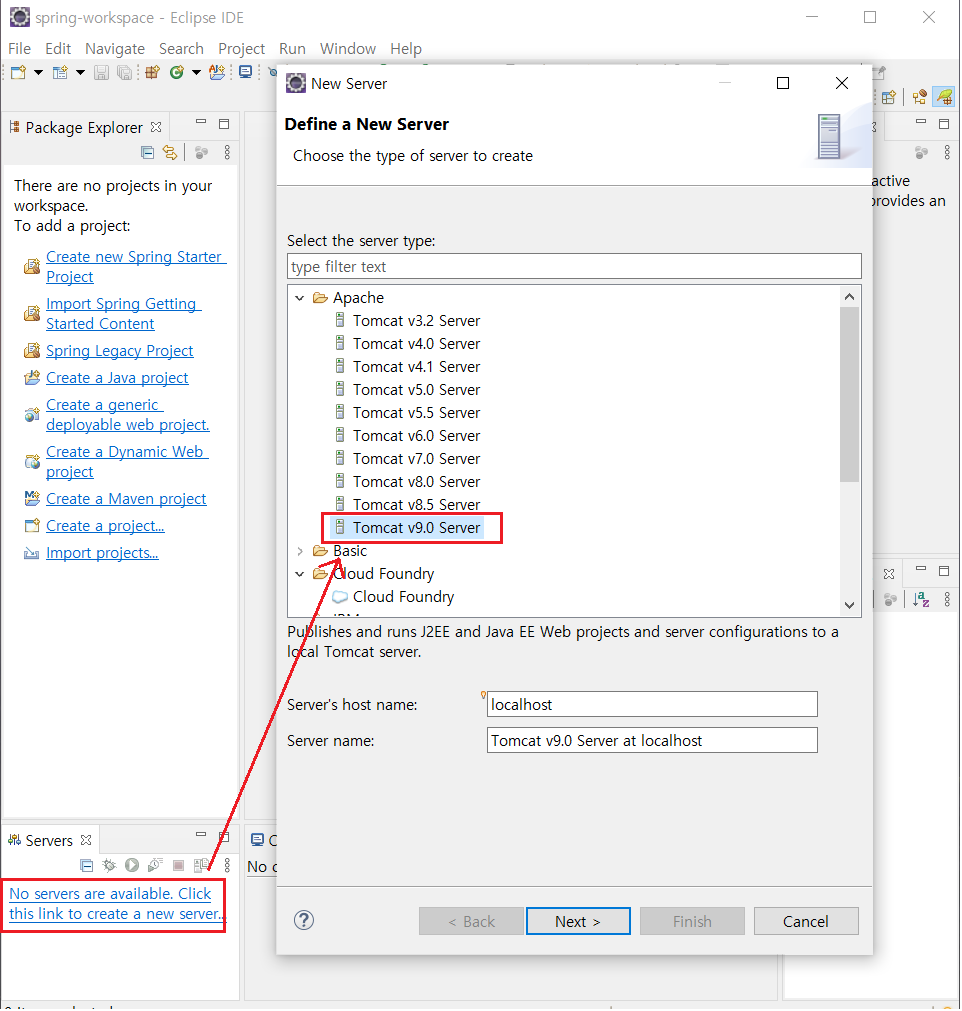Click the Stop the server icon

coord(179,865)
